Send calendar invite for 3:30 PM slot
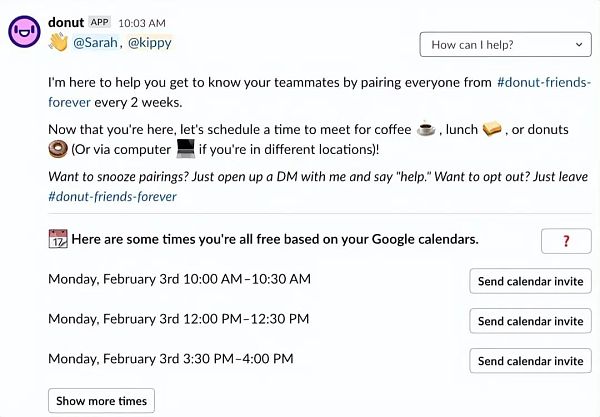The height and width of the screenshot is (417, 600). pyautogui.click(x=530, y=361)
